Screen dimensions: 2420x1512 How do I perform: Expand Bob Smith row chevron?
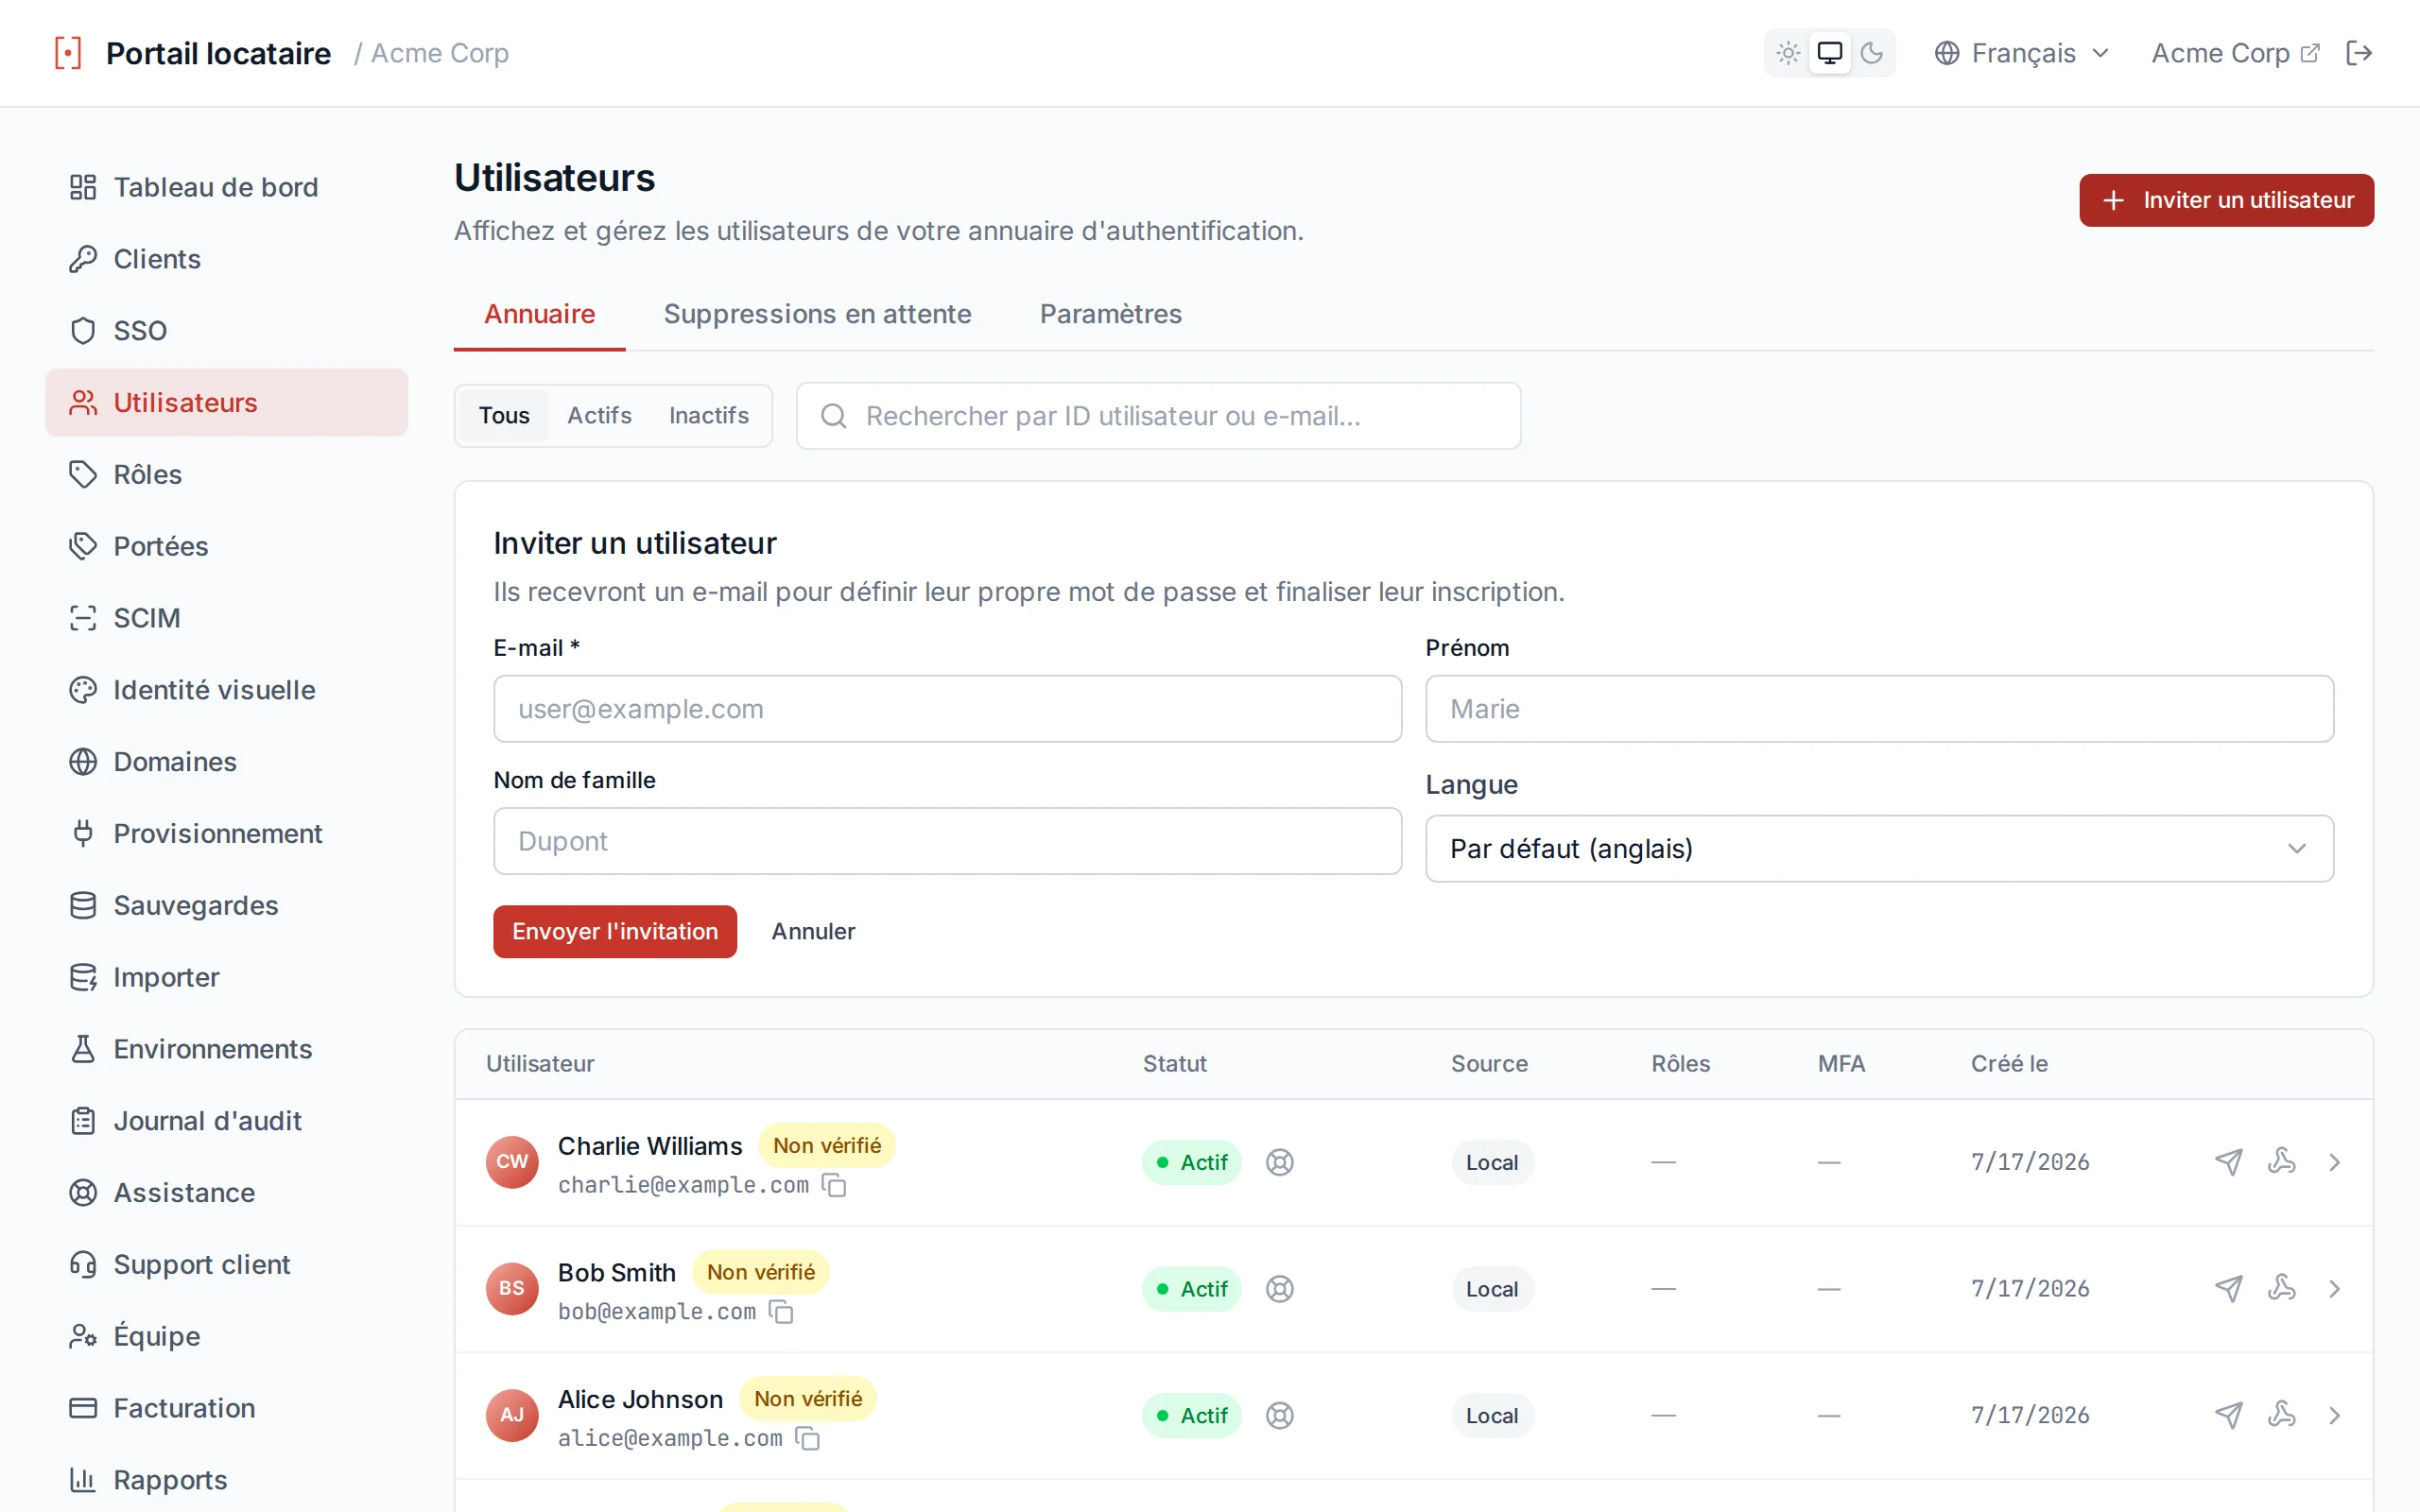coord(2334,1289)
